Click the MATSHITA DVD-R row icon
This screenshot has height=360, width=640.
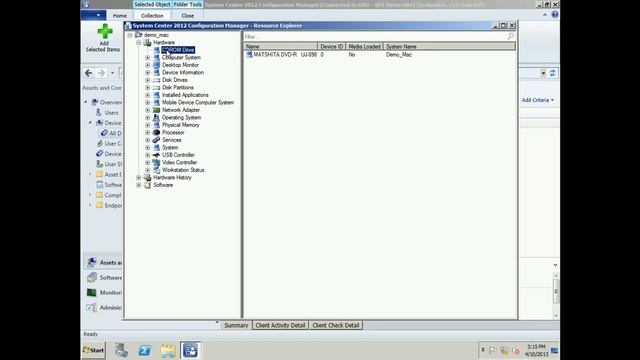click(x=249, y=54)
